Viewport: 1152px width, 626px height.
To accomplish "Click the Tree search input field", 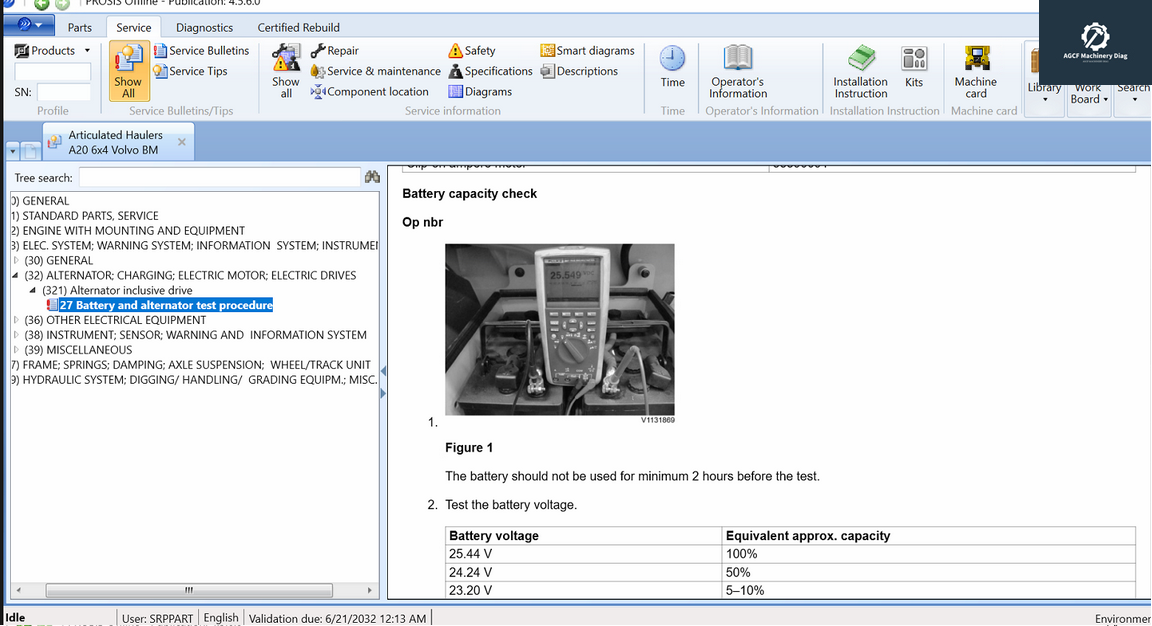I will [219, 177].
